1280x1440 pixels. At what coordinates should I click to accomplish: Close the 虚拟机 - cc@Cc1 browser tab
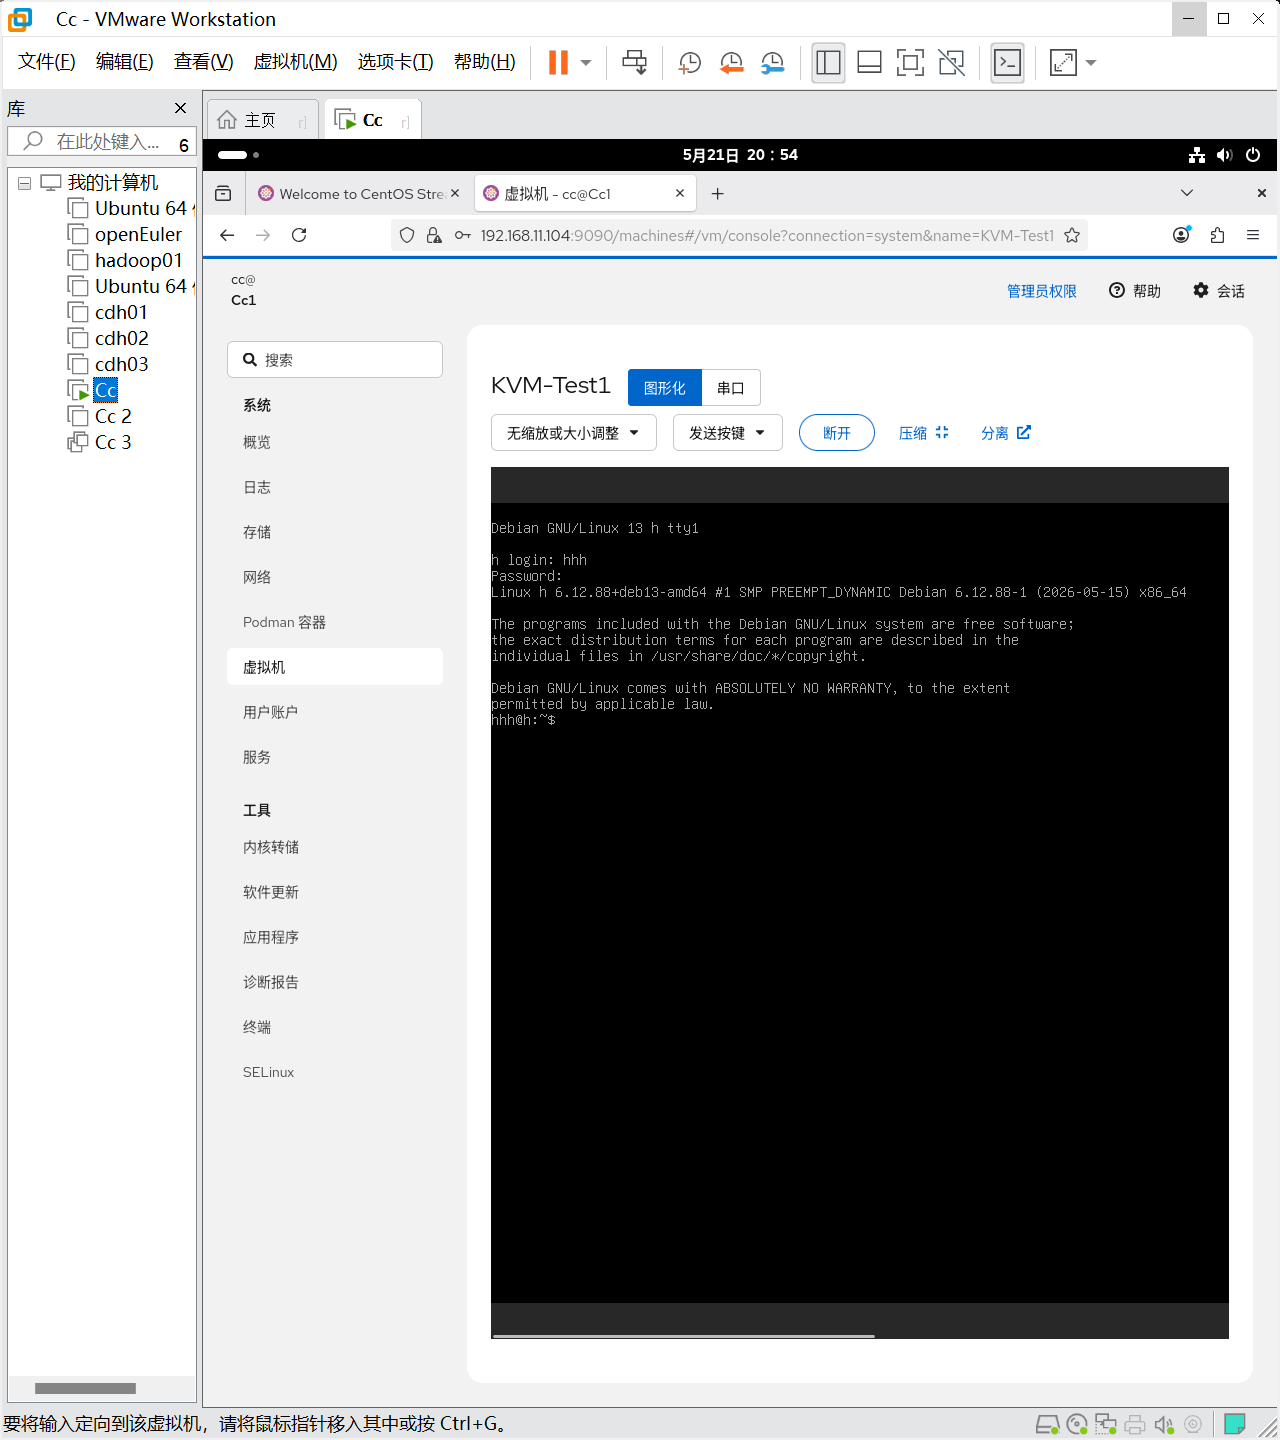click(x=680, y=193)
